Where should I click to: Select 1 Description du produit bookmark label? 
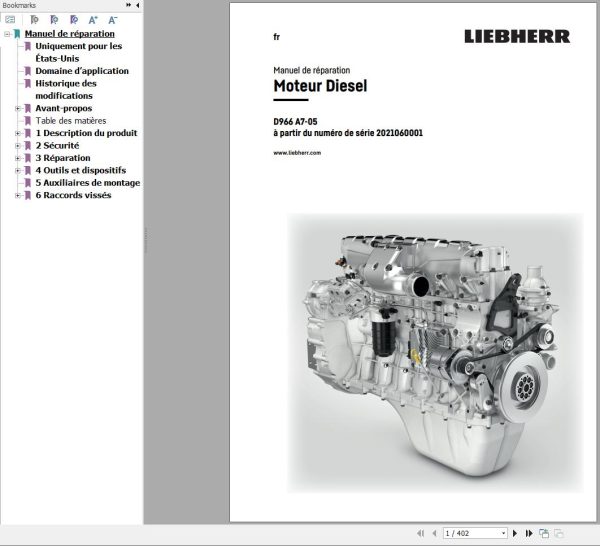click(x=86, y=133)
